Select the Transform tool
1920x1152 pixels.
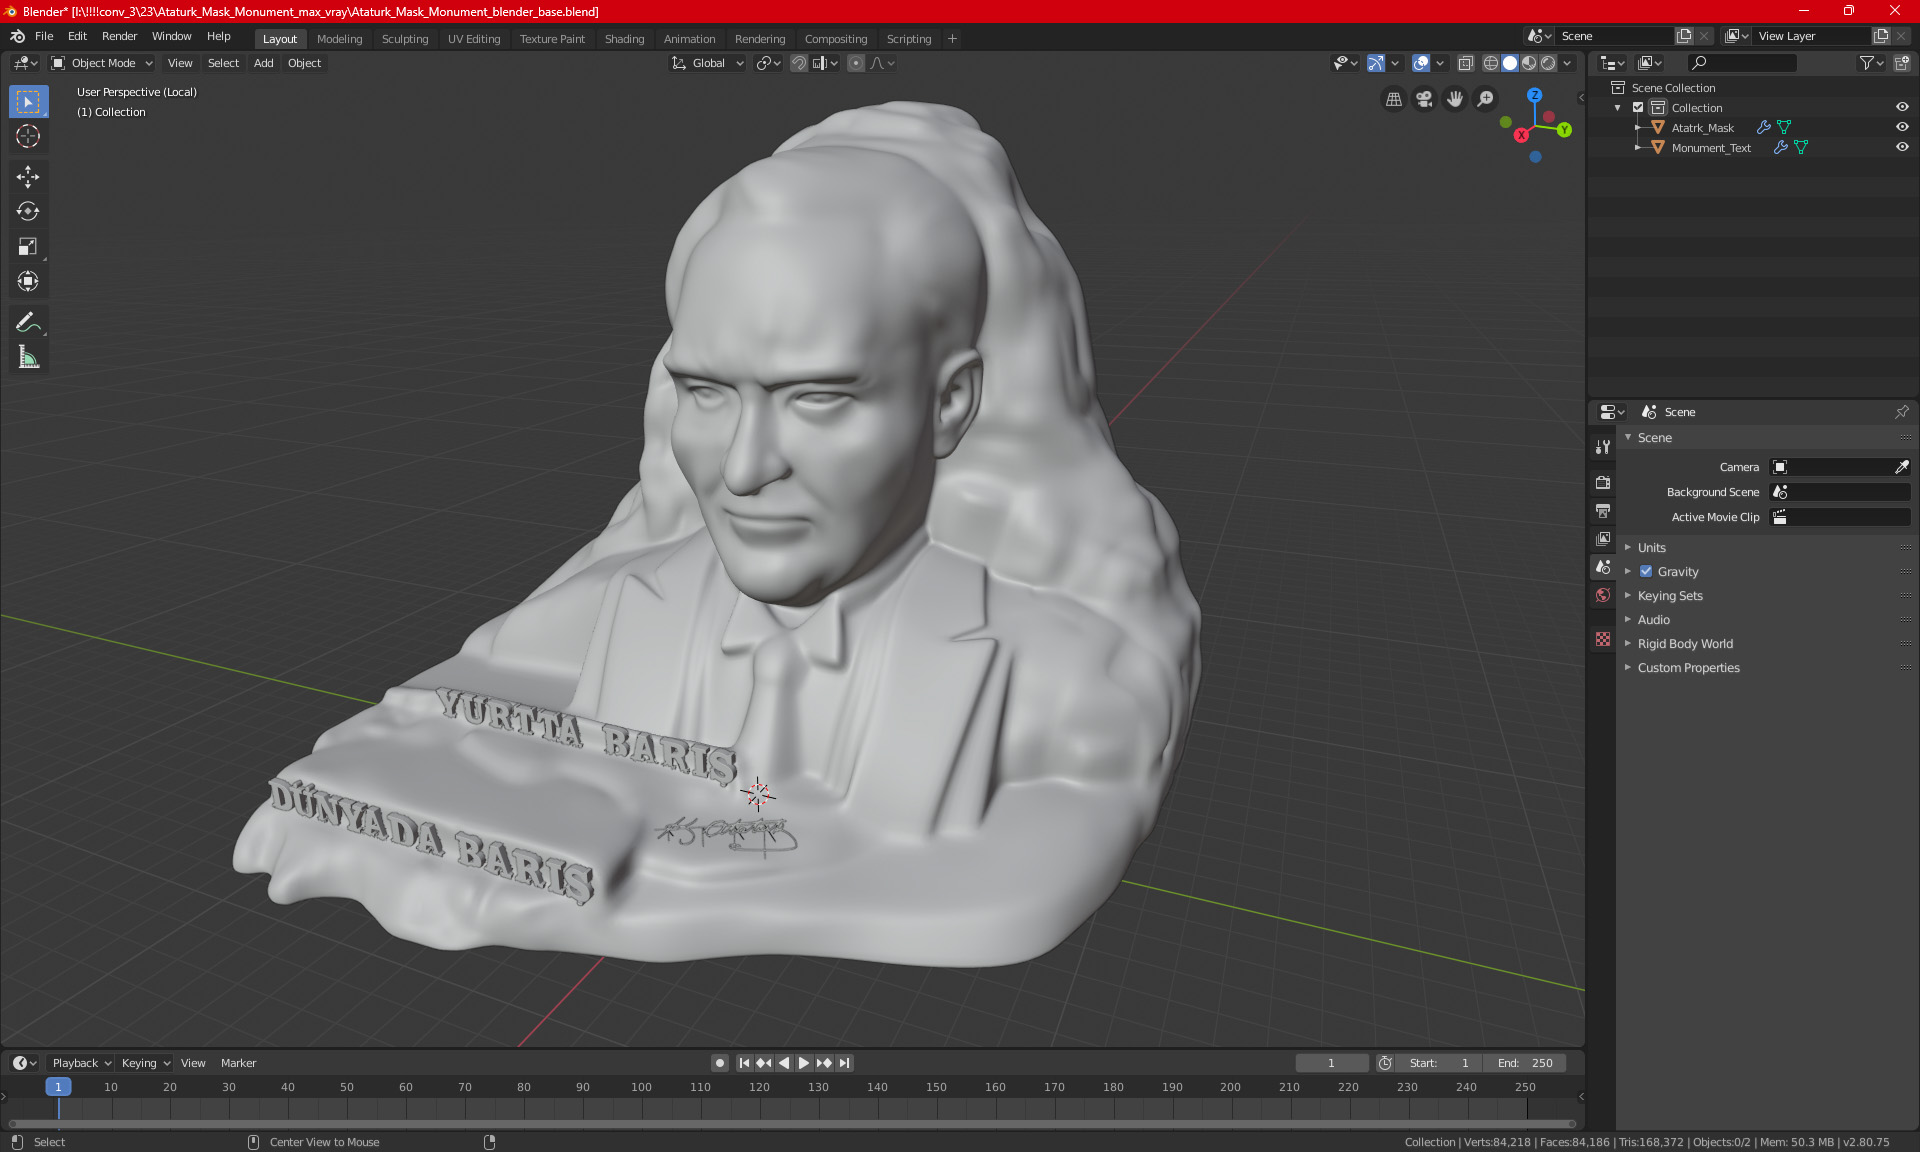pos(28,282)
